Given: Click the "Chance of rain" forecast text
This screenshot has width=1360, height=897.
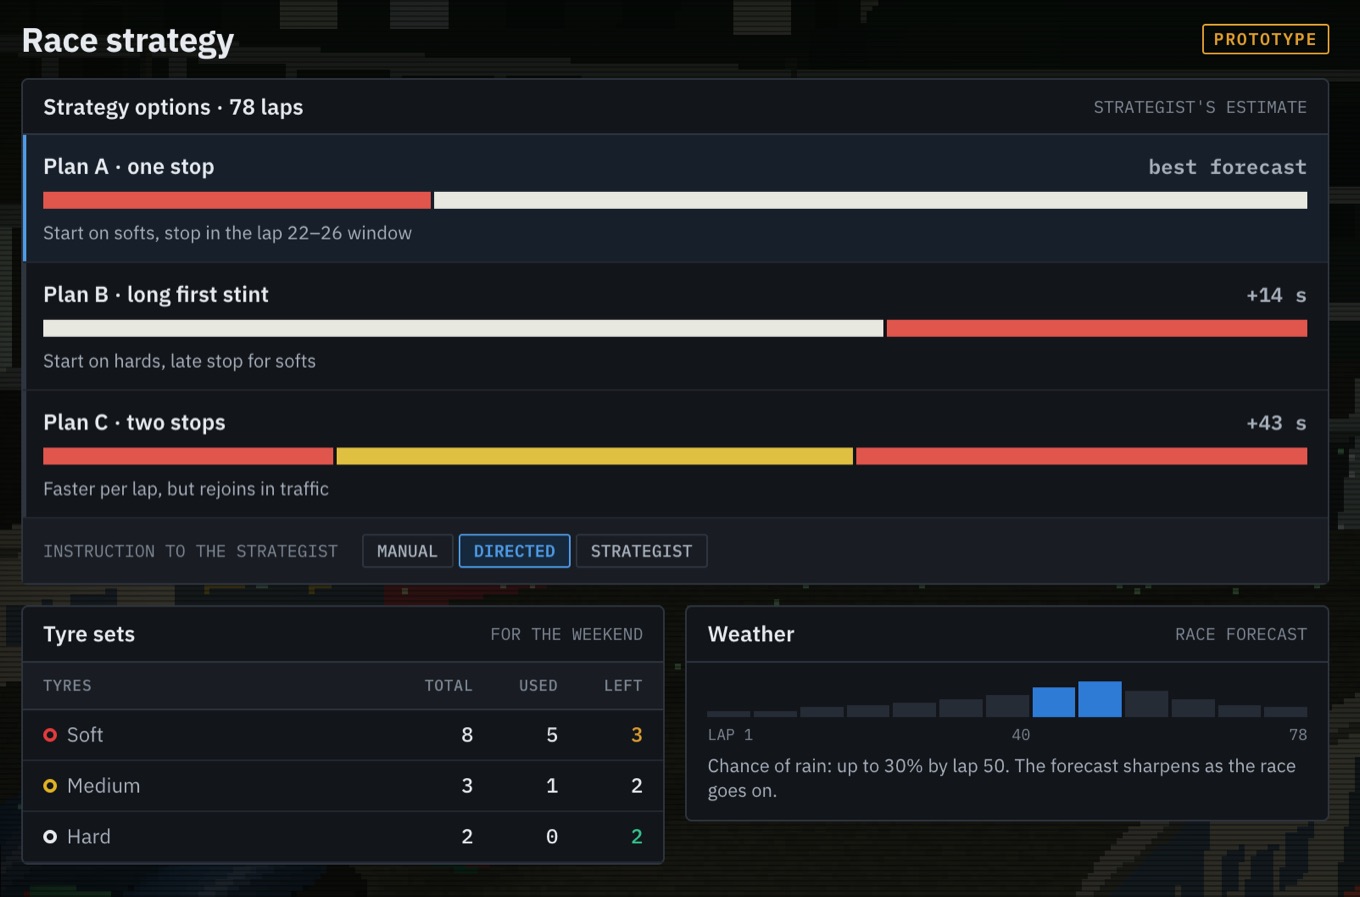Looking at the screenshot, I should [x=1002, y=778].
